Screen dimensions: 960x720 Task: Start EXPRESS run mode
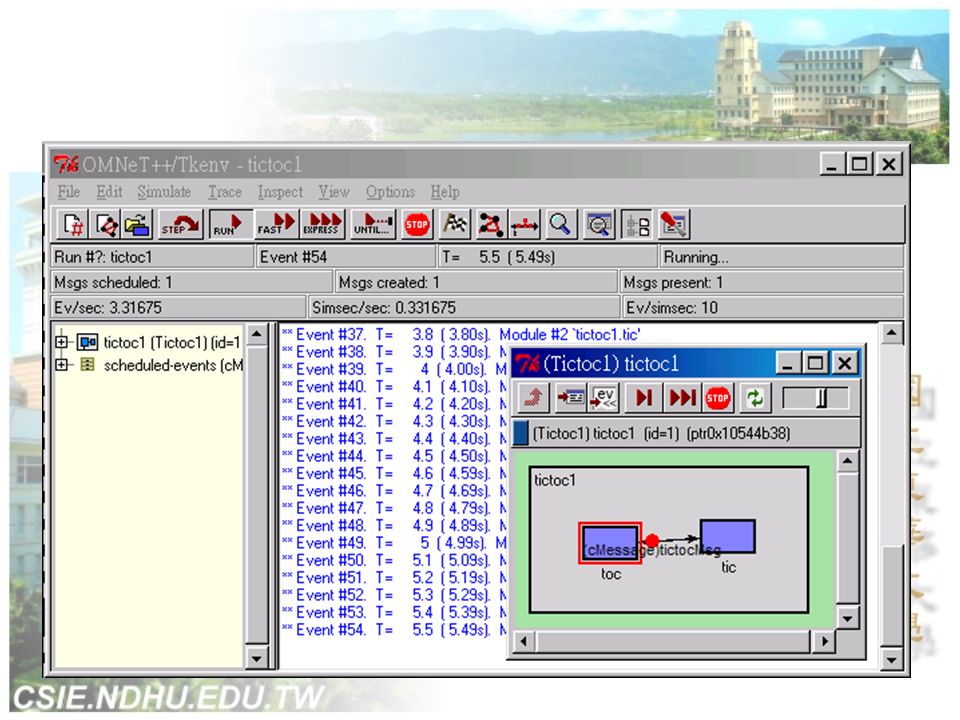click(x=323, y=225)
